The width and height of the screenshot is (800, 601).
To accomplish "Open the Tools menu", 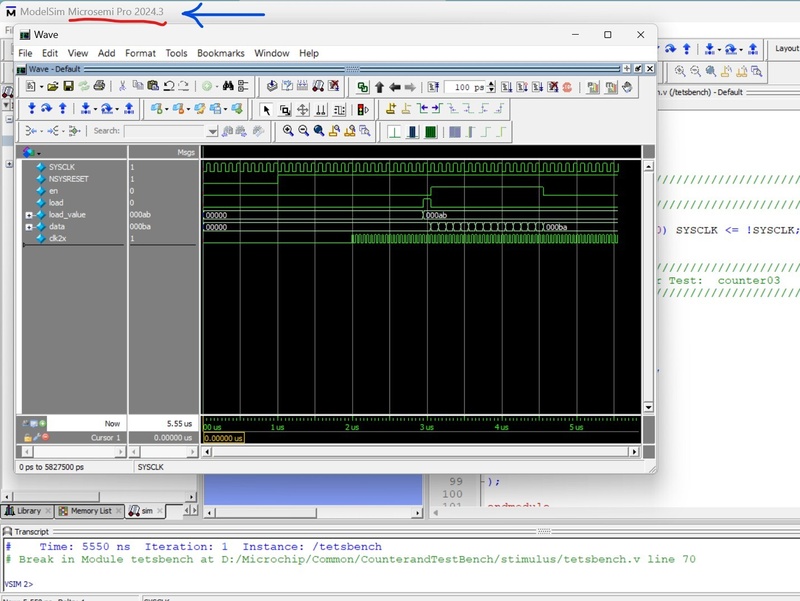I will 176,53.
